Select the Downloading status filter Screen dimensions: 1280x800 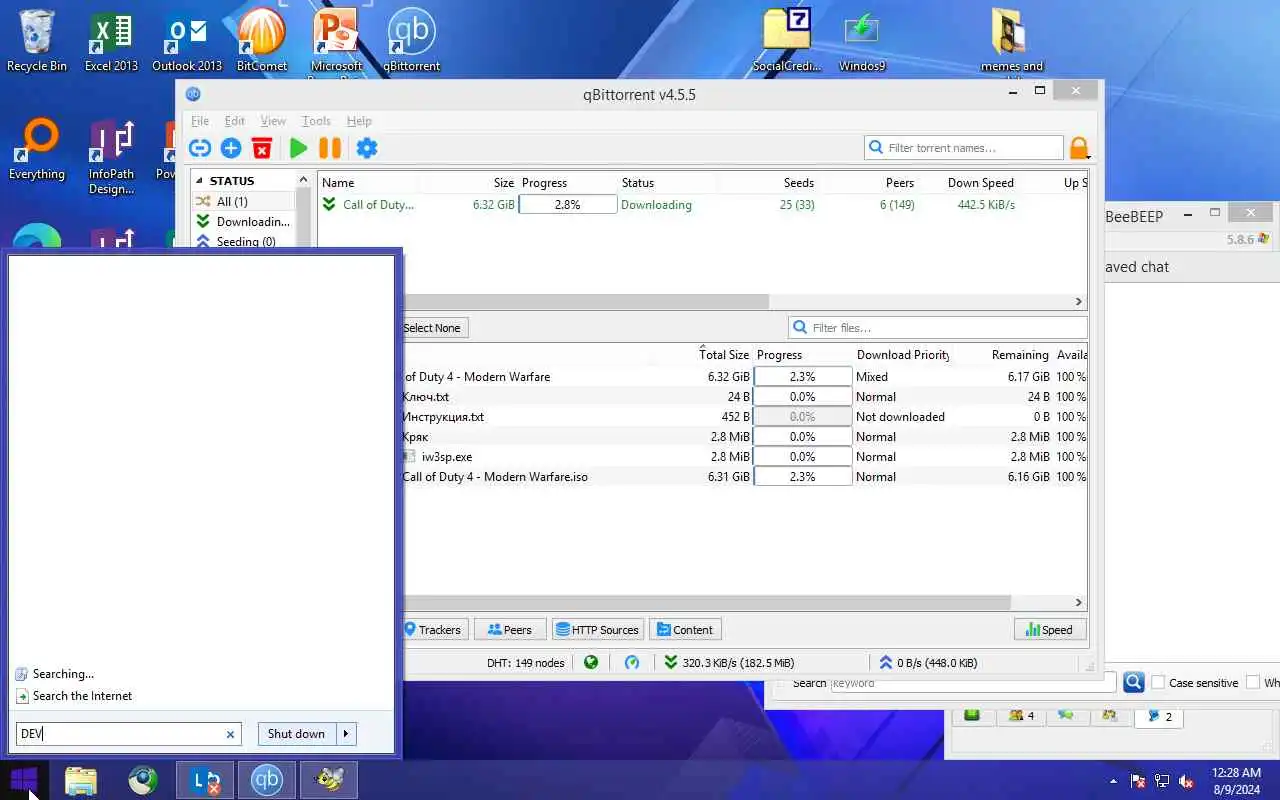(x=243, y=221)
